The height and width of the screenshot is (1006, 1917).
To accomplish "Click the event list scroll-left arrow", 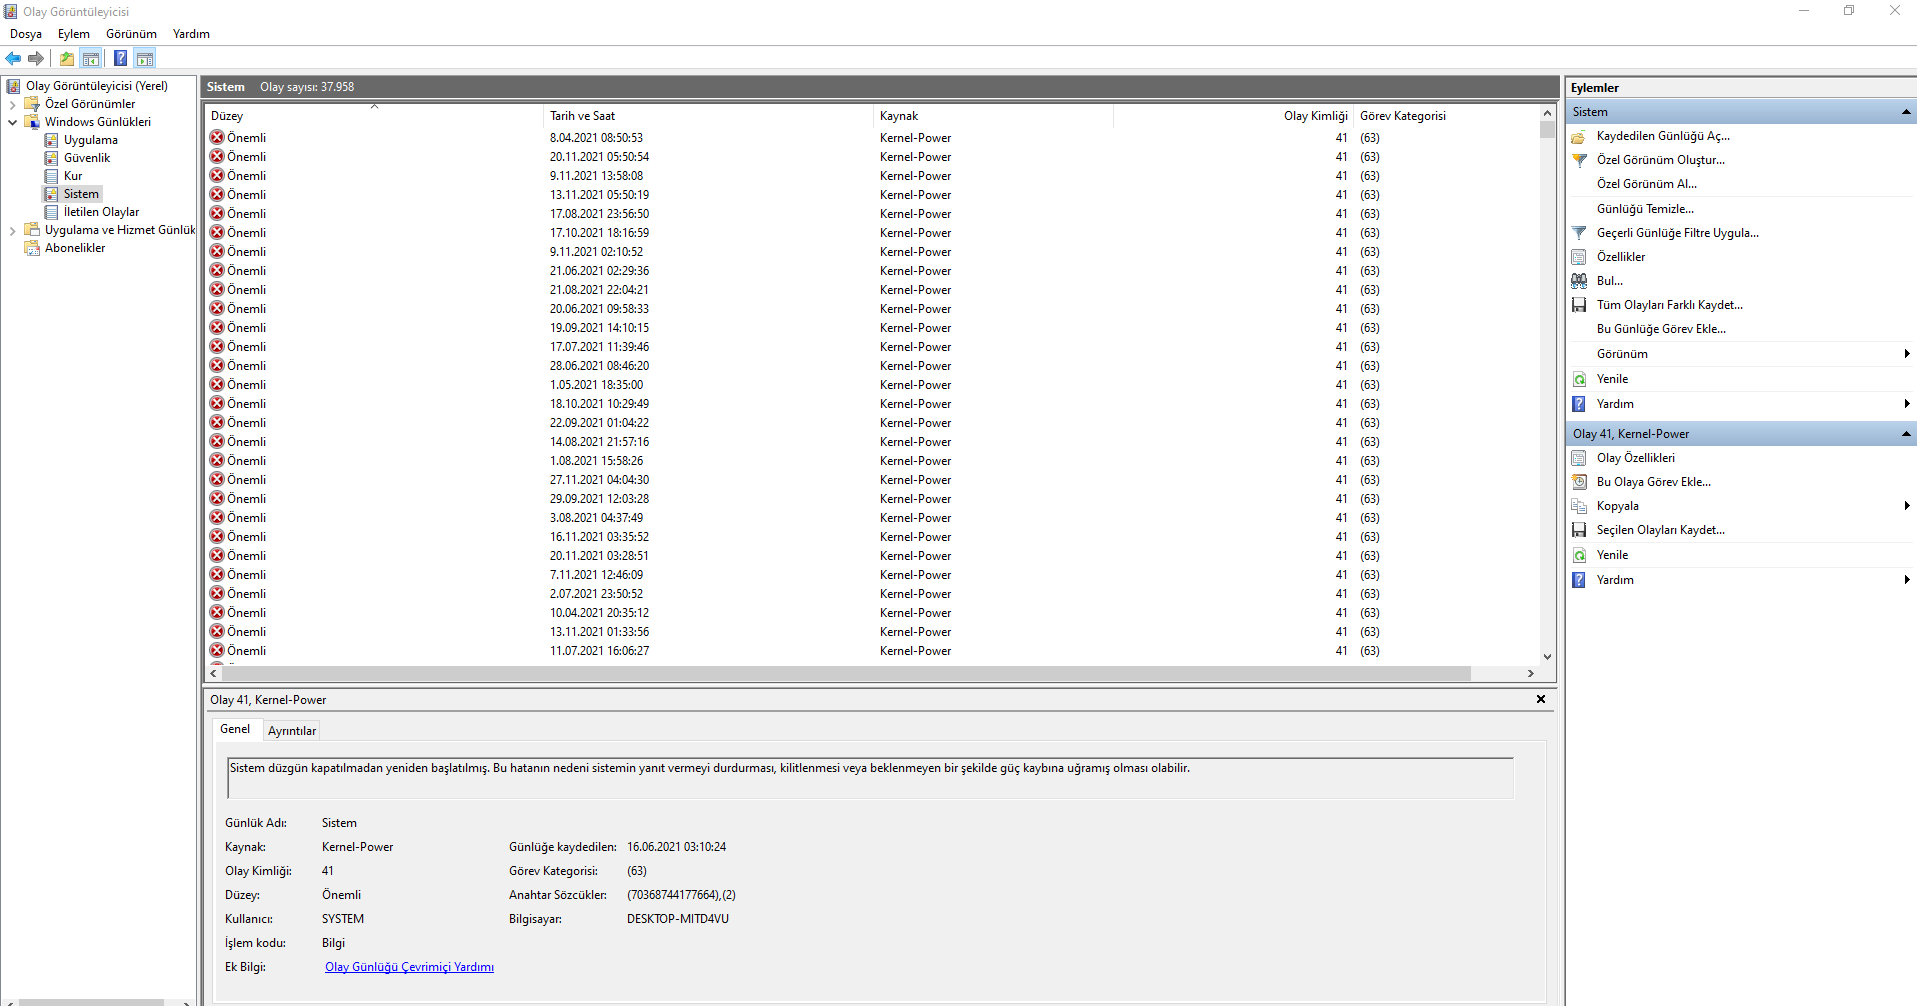I will point(214,674).
